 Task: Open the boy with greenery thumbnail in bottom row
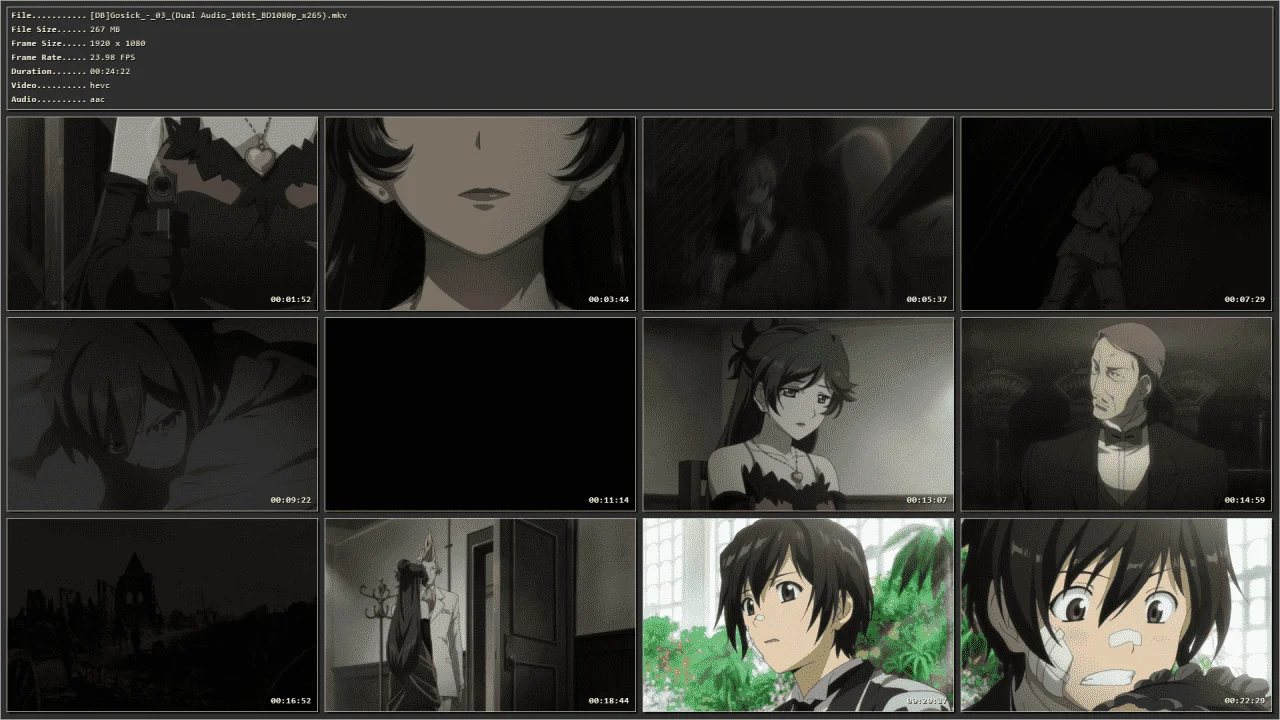point(798,615)
